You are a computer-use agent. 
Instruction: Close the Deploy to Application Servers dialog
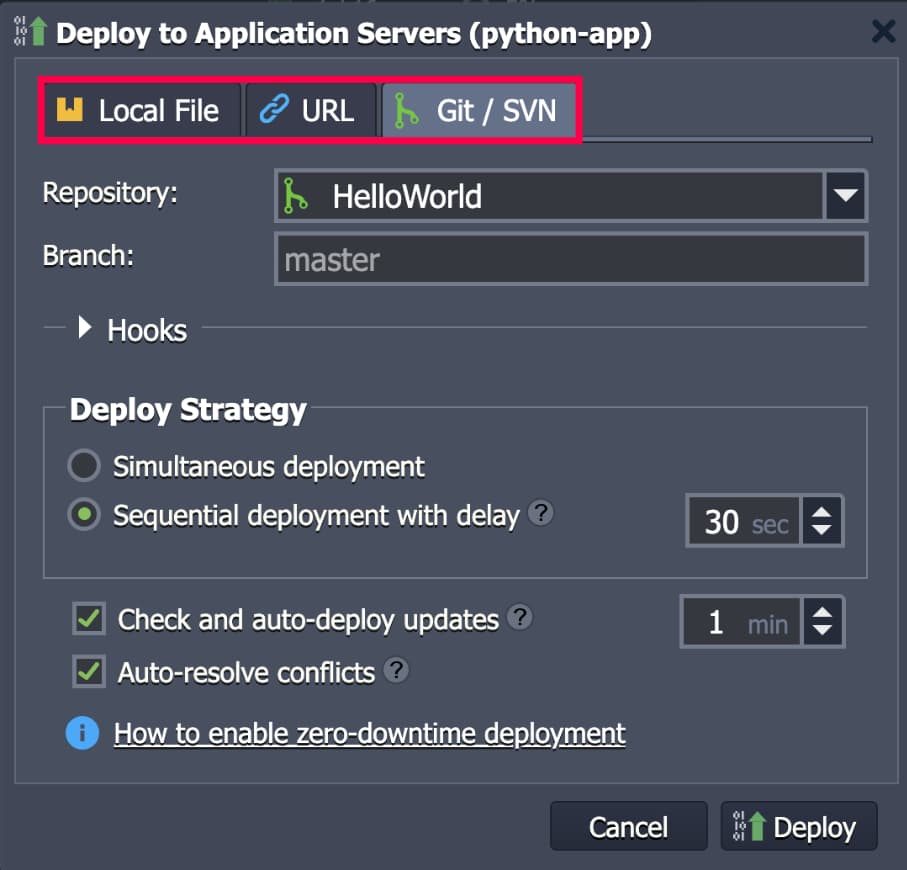click(883, 31)
